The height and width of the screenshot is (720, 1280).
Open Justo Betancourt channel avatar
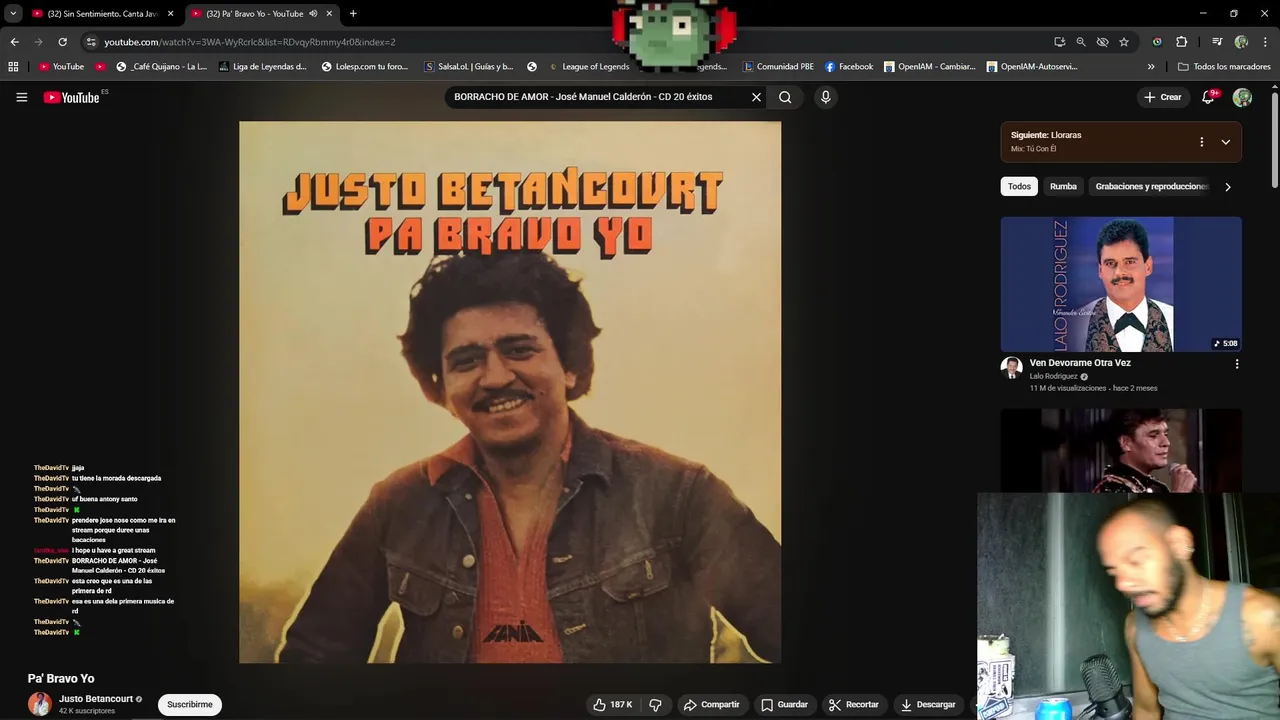point(40,704)
